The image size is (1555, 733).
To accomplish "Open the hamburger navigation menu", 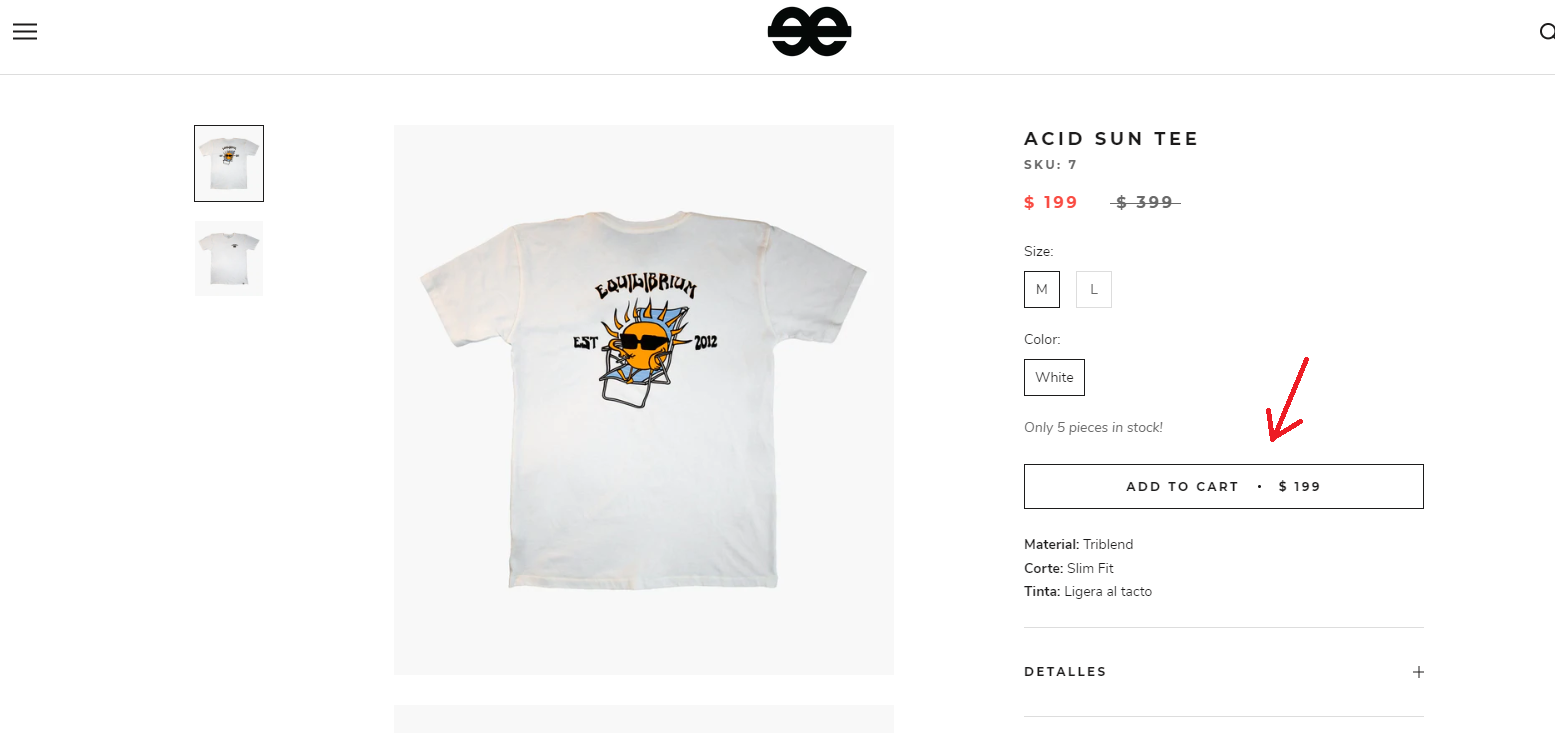I will pos(25,31).
